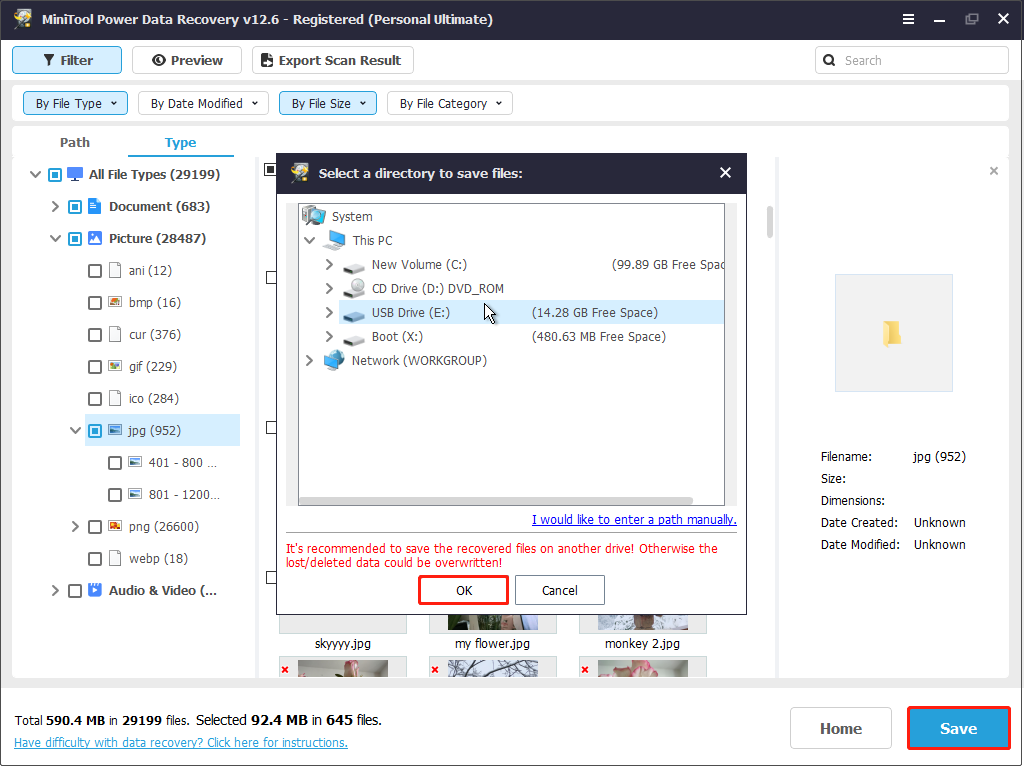The image size is (1024, 768).
Task: Click the All File Types monitor icon
Action: click(x=75, y=174)
